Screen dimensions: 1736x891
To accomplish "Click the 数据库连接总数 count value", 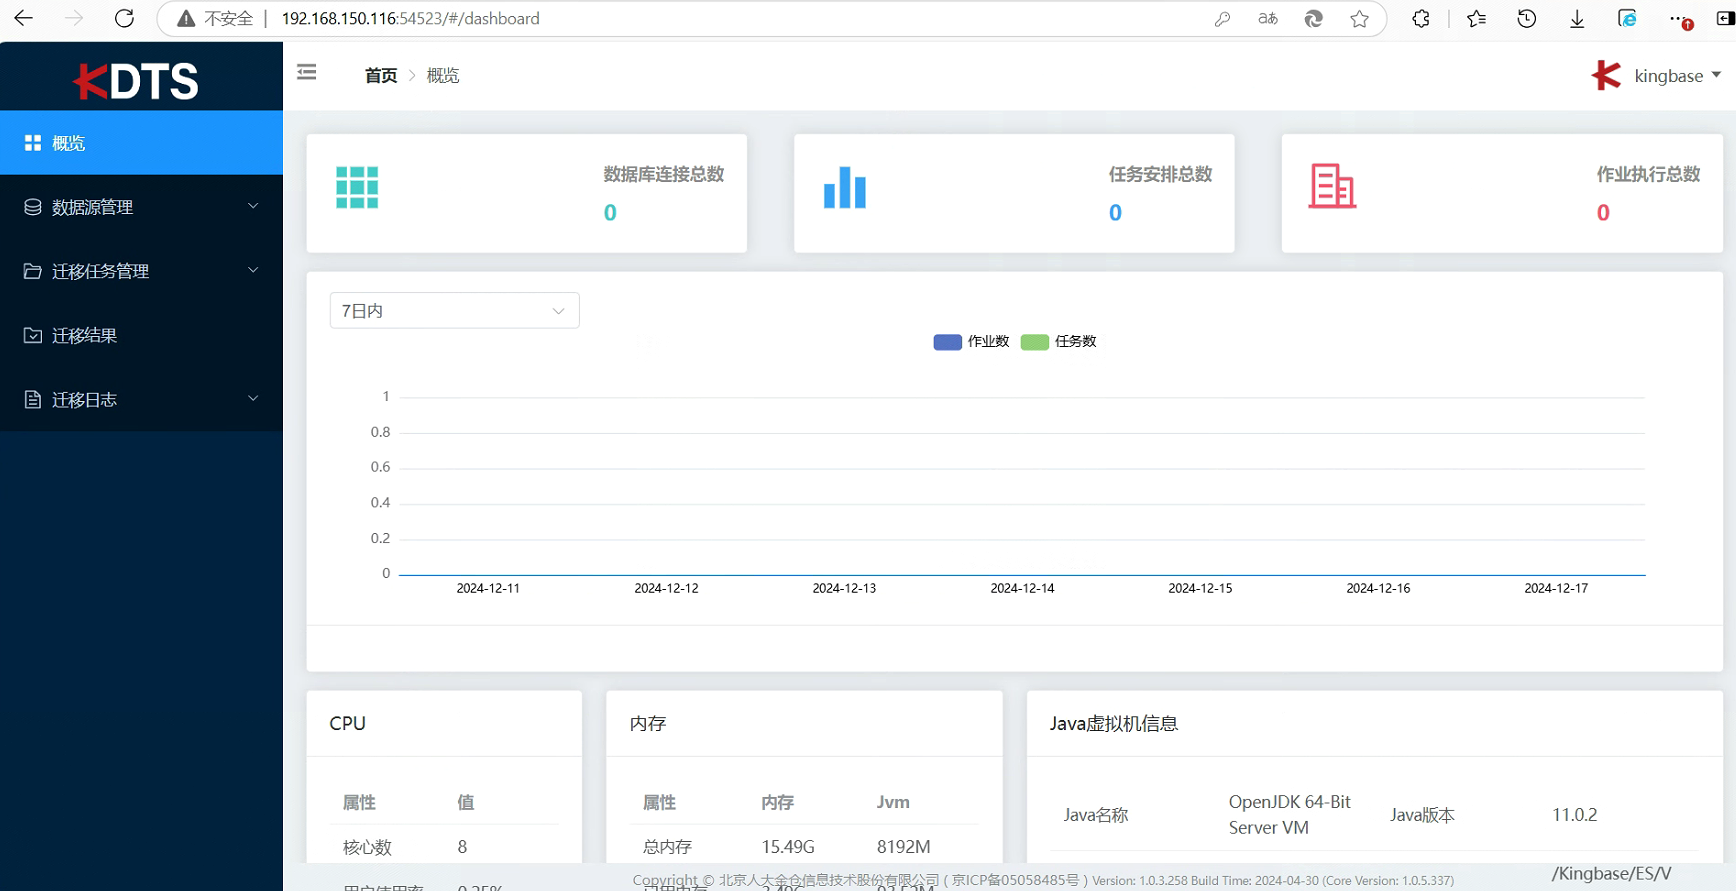I will 610,213.
